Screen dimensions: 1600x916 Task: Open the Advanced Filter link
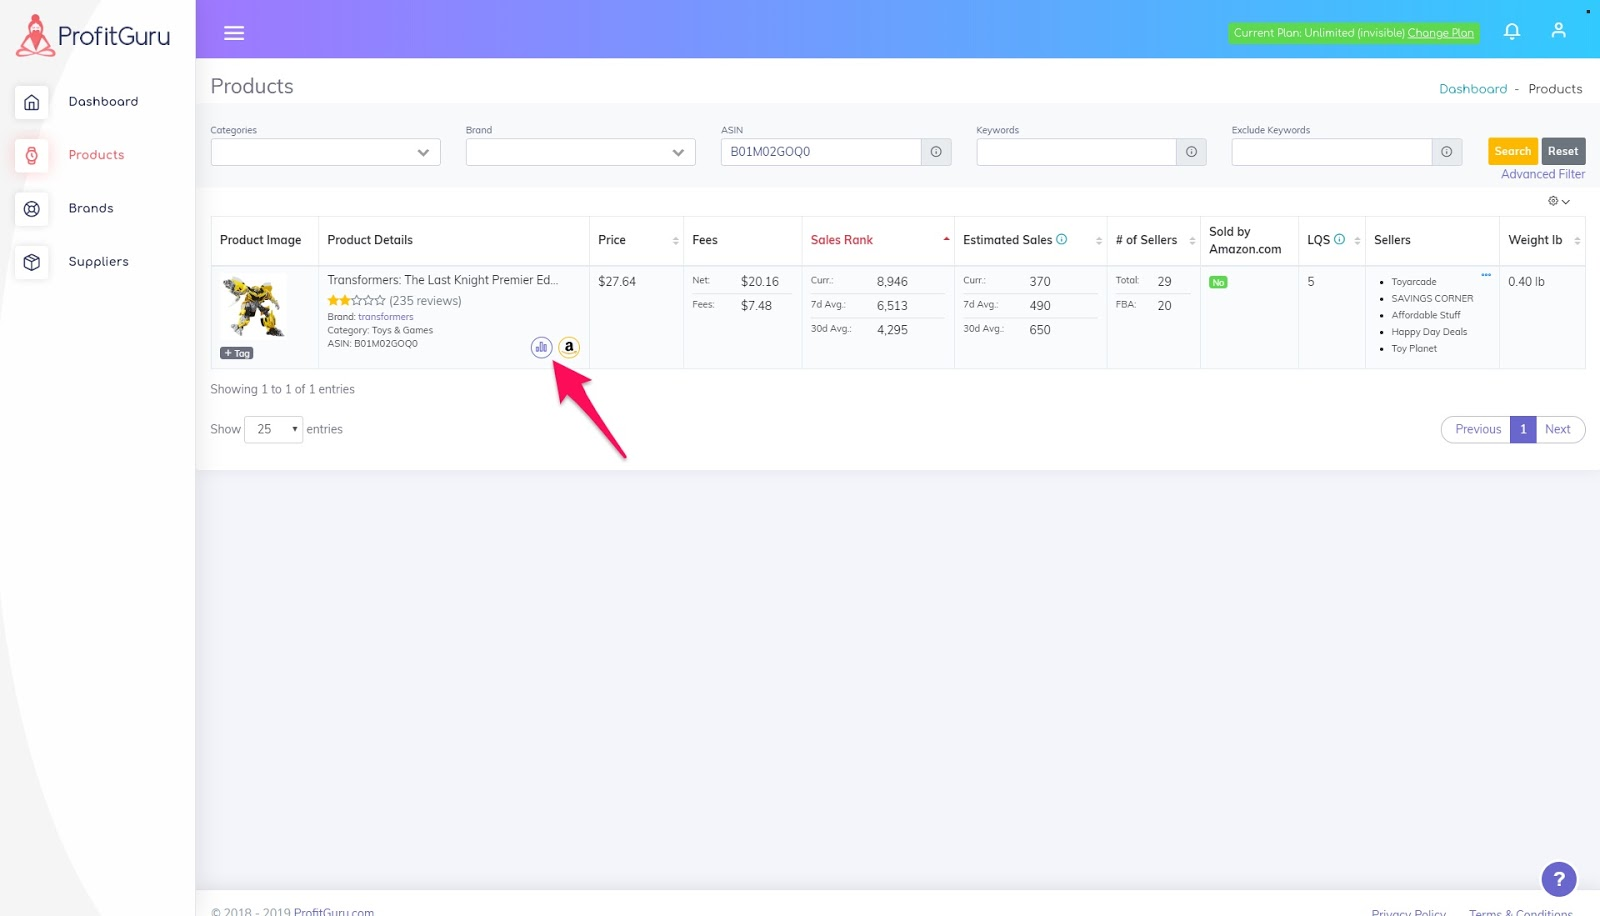1543,174
